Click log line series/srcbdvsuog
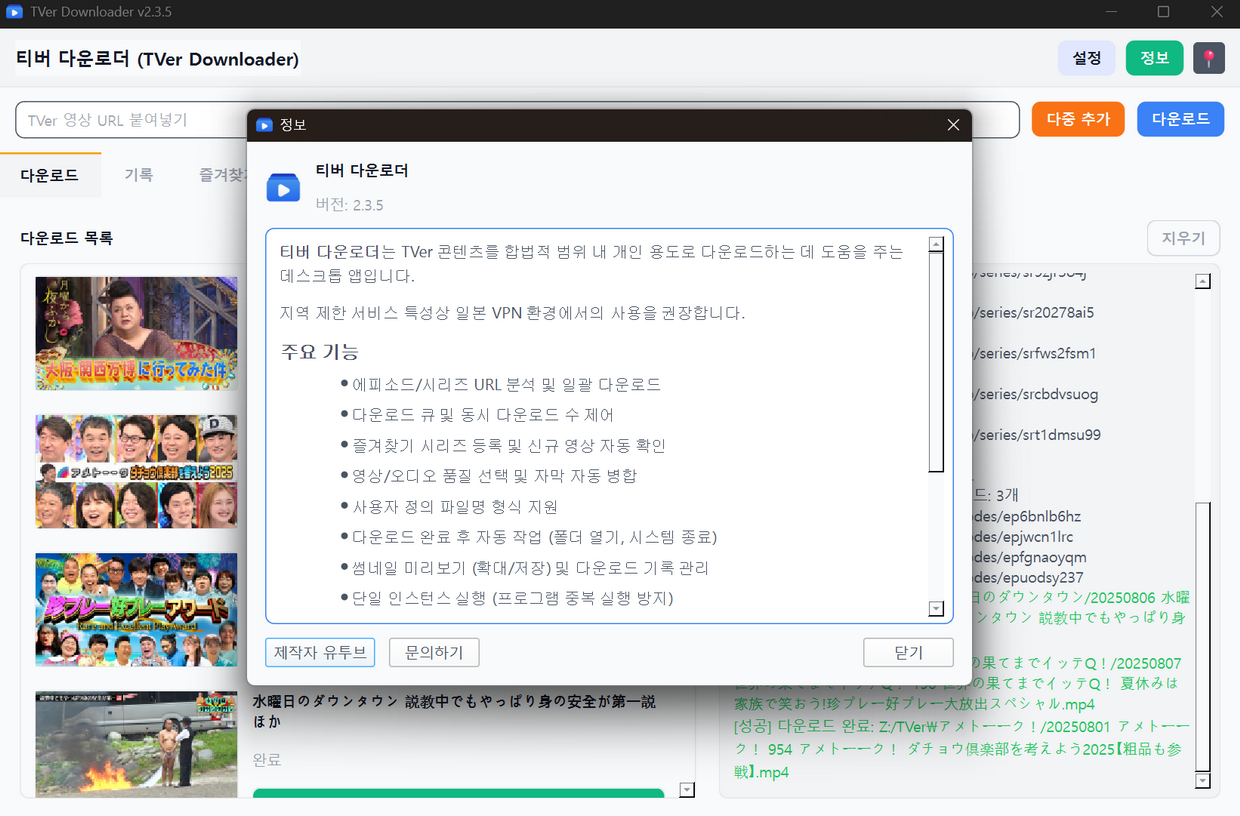 (x=1036, y=394)
